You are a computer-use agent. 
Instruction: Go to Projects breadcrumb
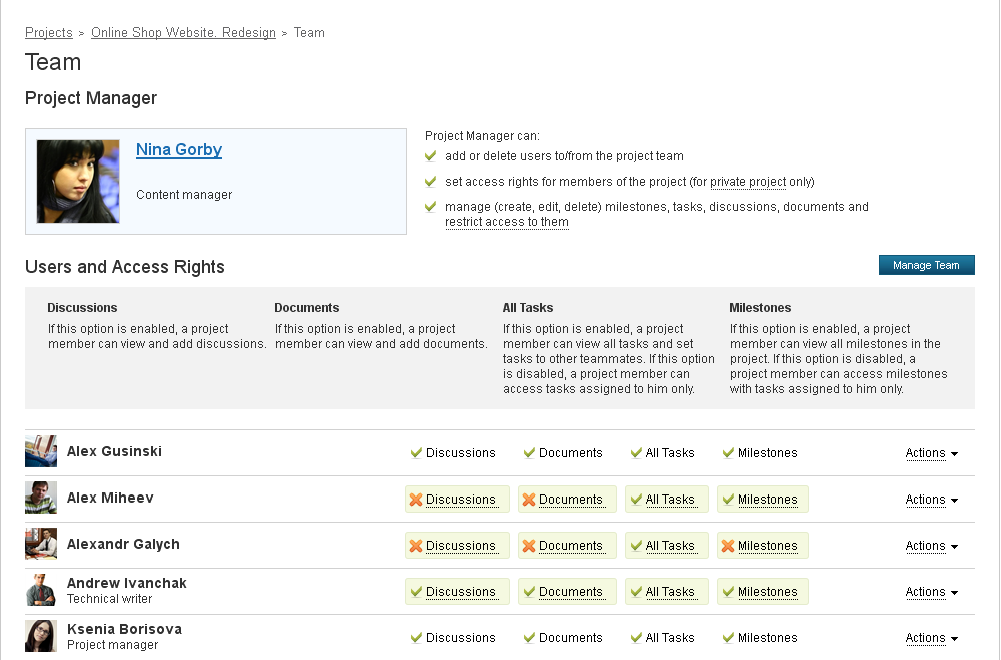point(49,33)
